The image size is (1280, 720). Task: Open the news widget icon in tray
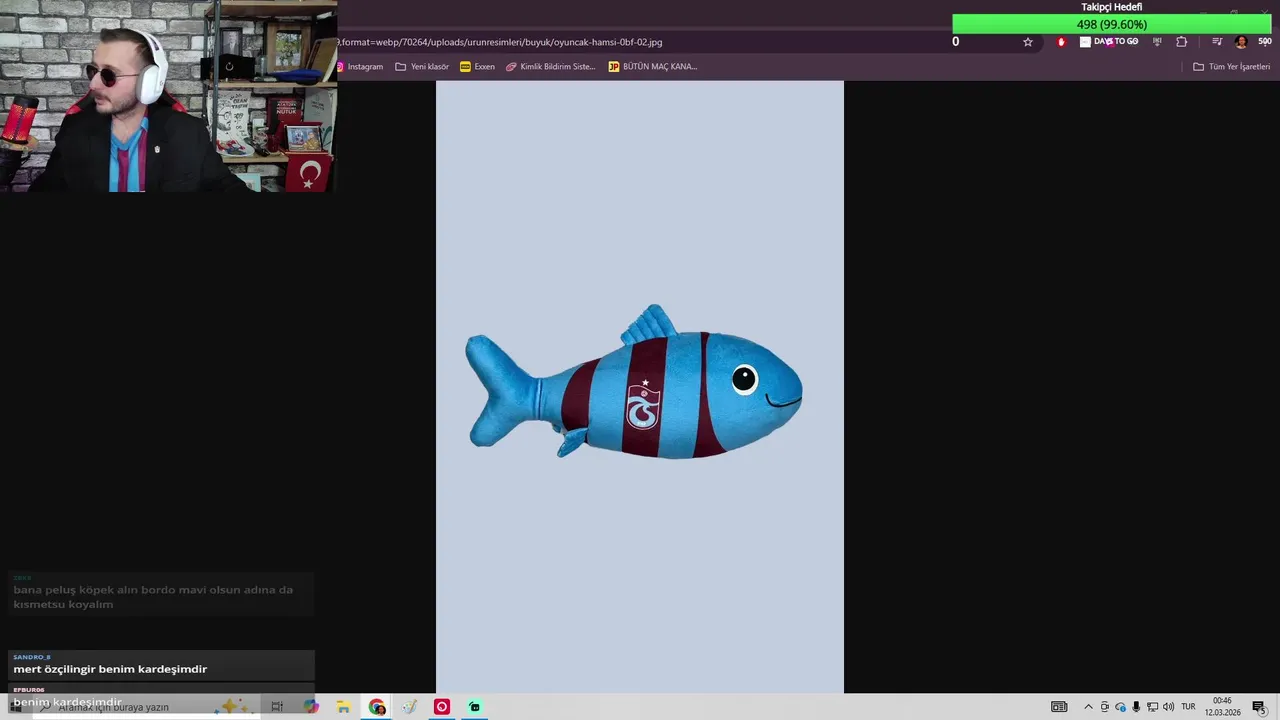click(1058, 707)
